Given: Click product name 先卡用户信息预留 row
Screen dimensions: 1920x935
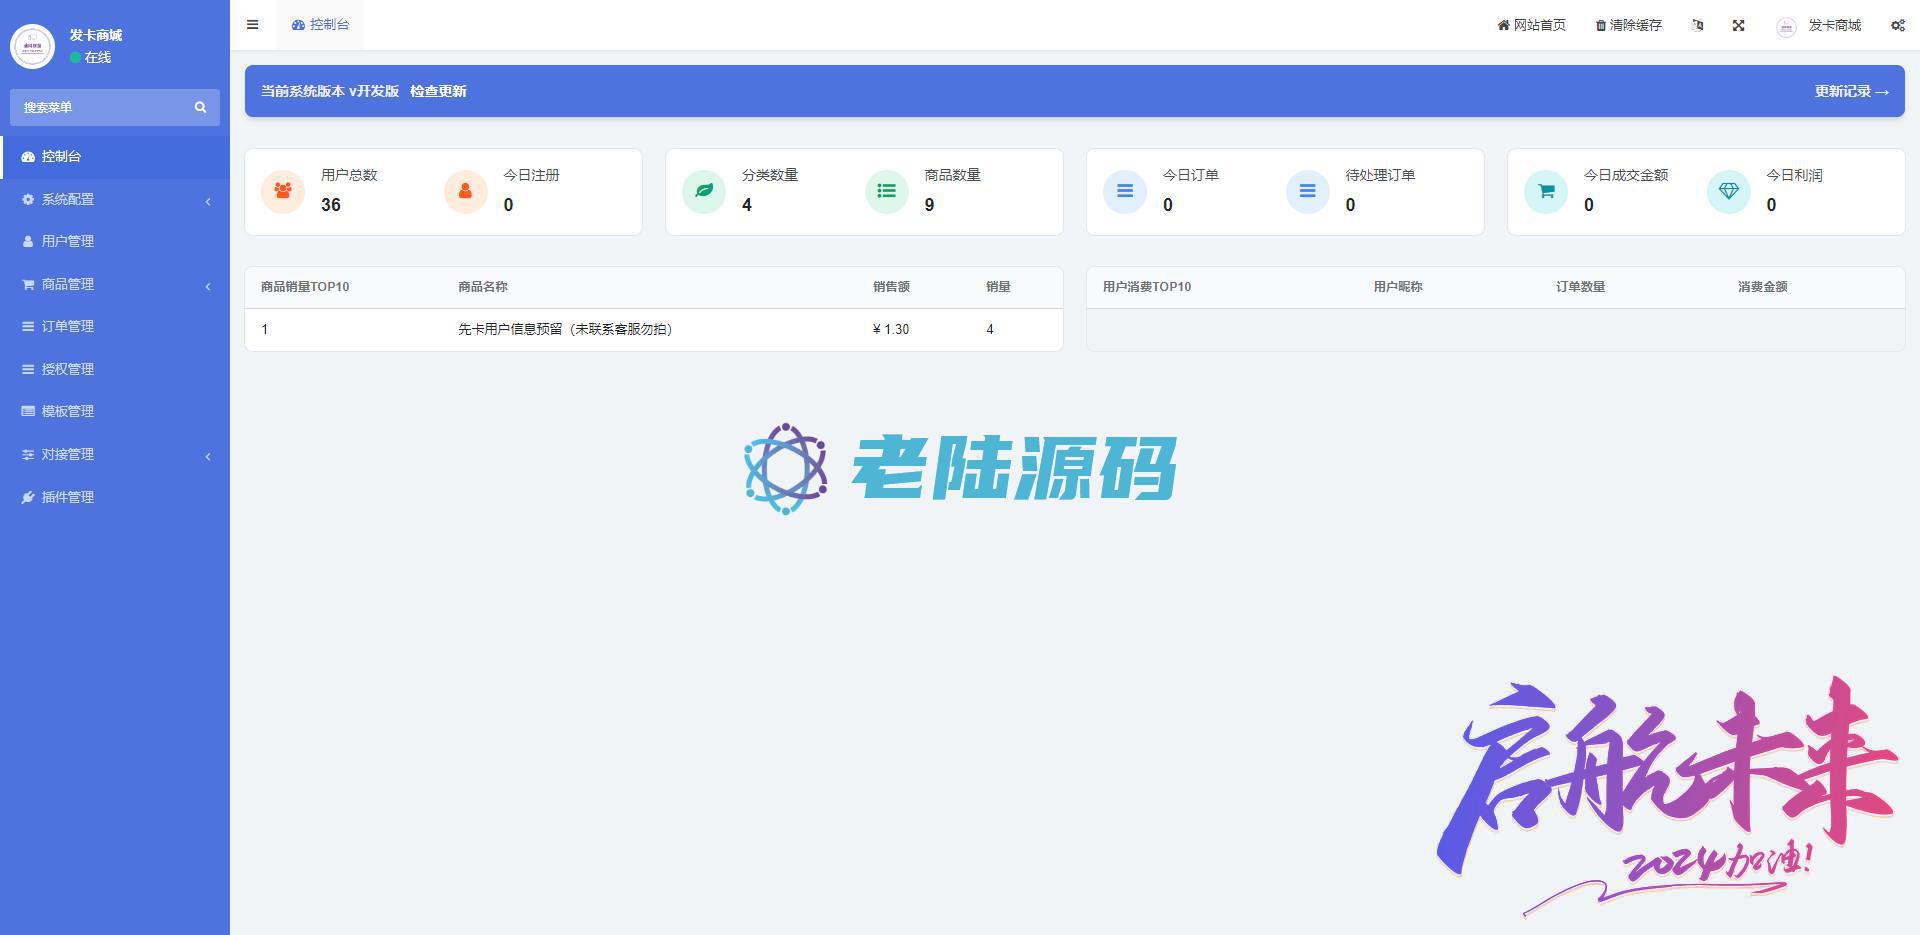Looking at the screenshot, I should click(x=565, y=329).
